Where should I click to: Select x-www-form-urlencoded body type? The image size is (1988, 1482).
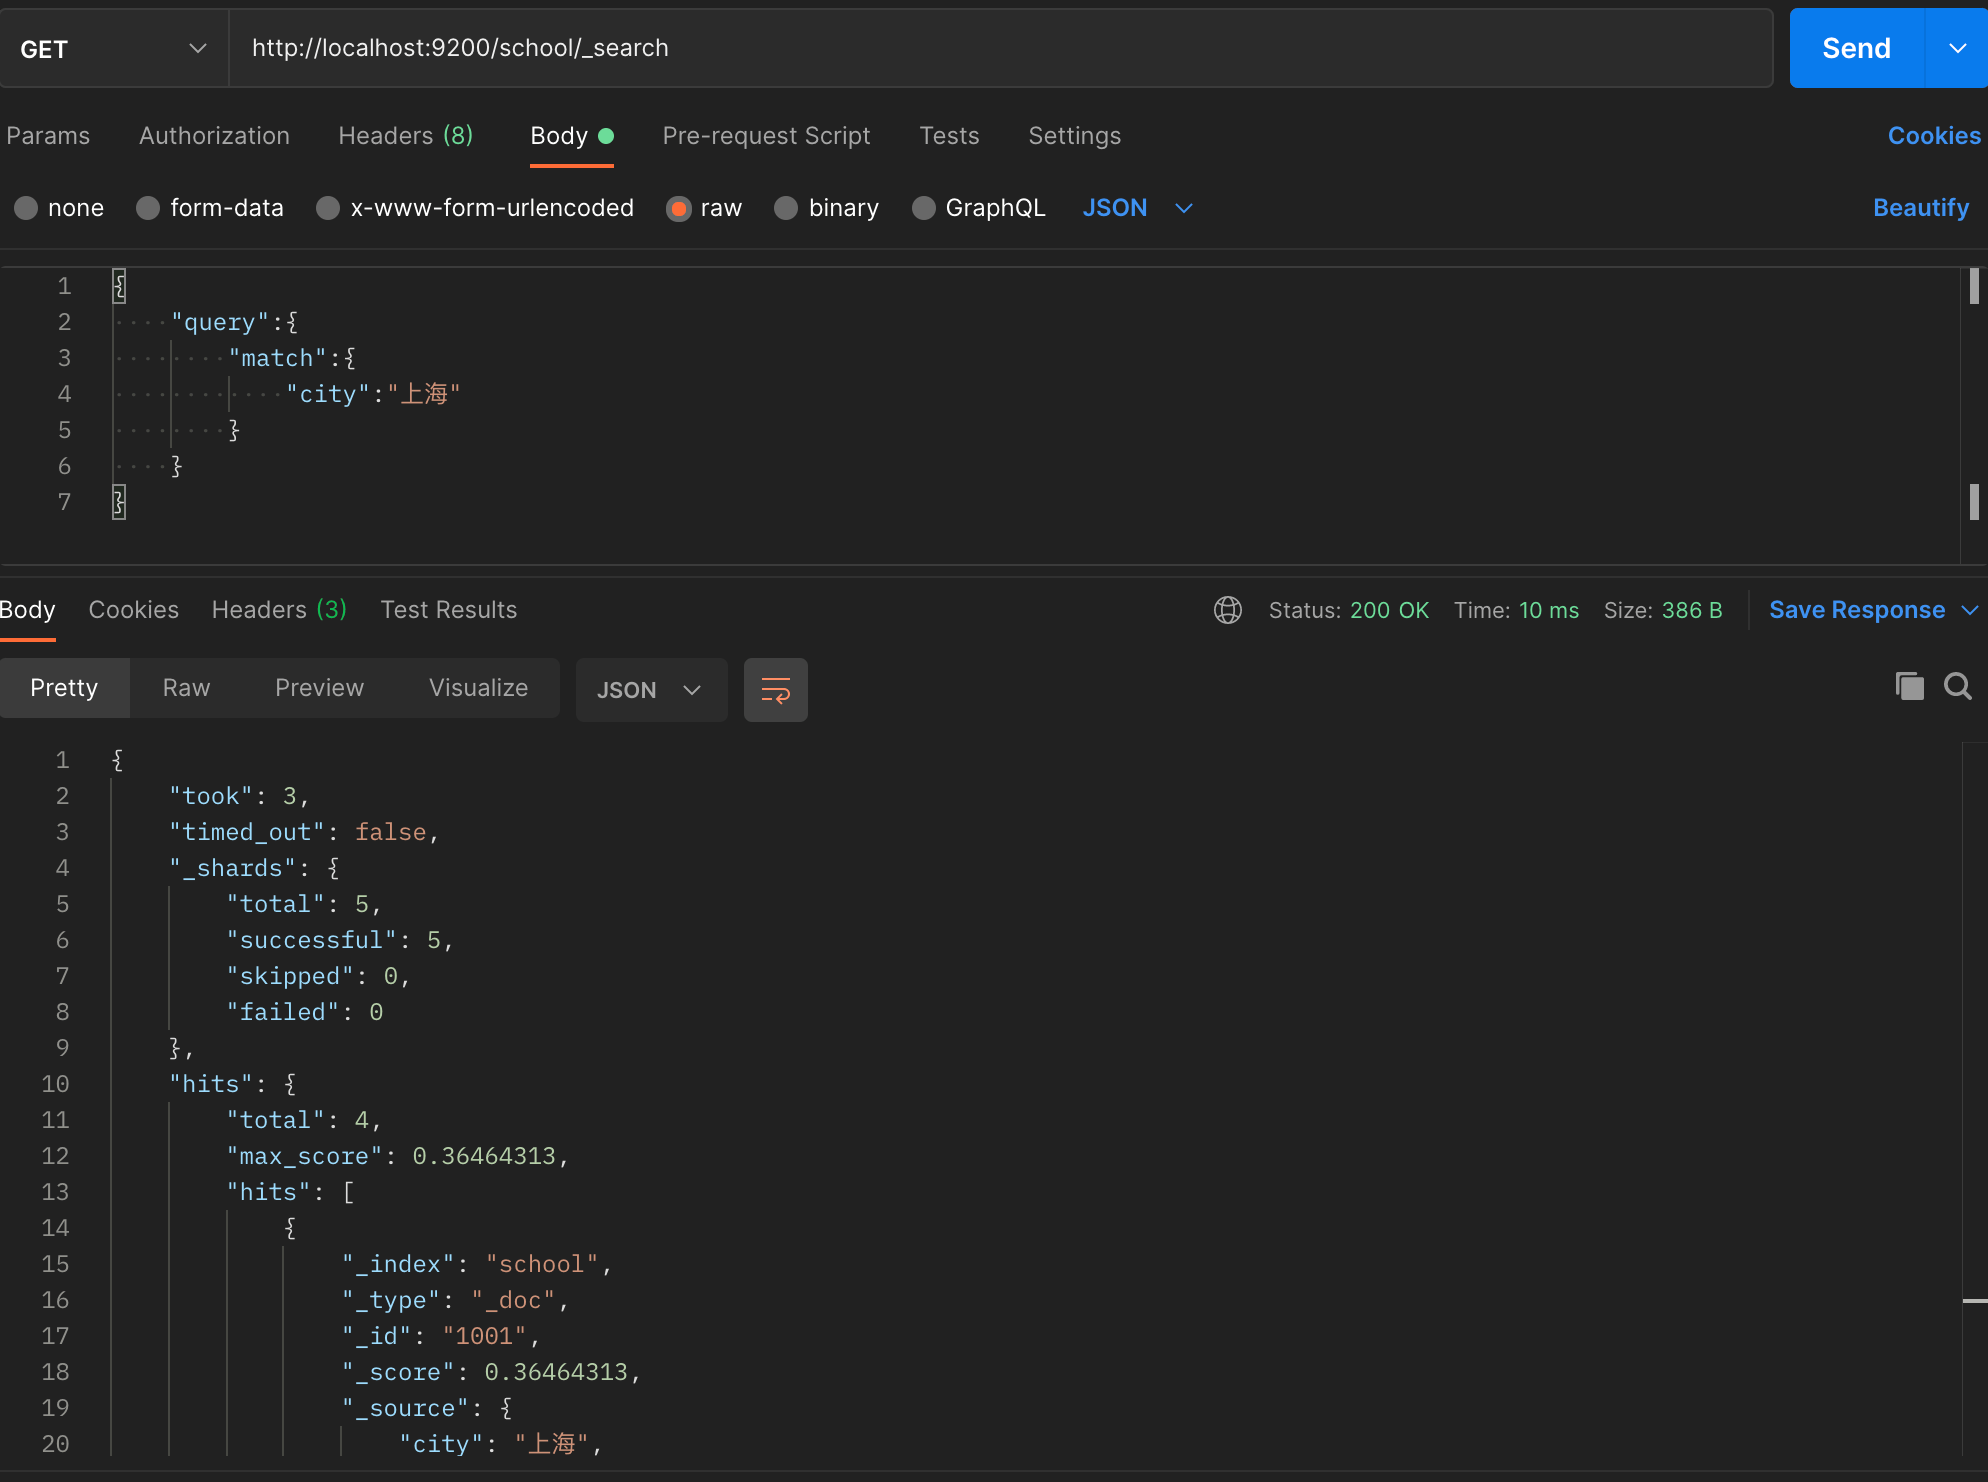(x=475, y=208)
